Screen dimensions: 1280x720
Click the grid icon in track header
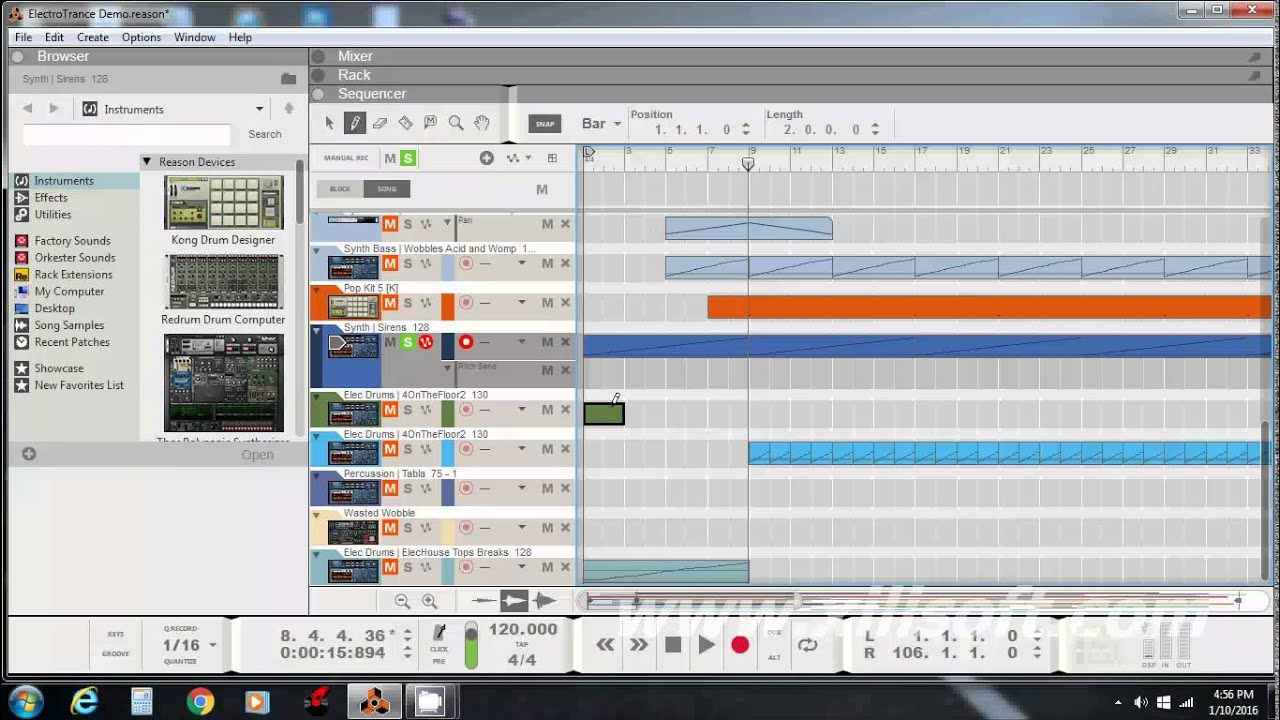pyautogui.click(x=552, y=158)
